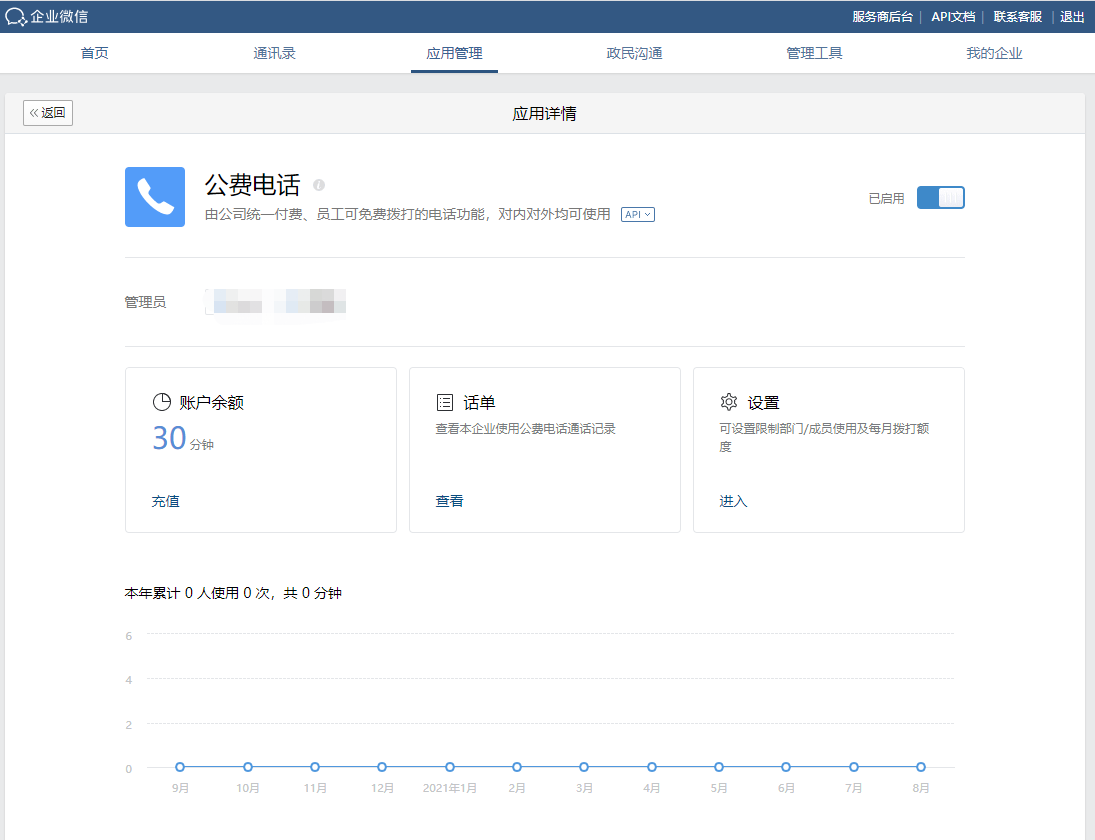Click the 2021年1月 chart data point

[450, 767]
